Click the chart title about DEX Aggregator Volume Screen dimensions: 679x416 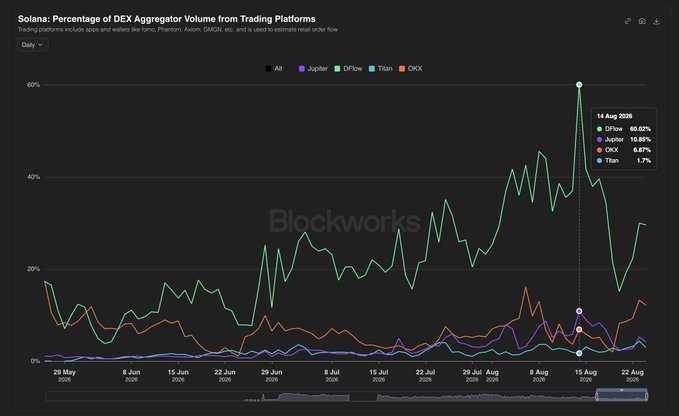click(167, 19)
